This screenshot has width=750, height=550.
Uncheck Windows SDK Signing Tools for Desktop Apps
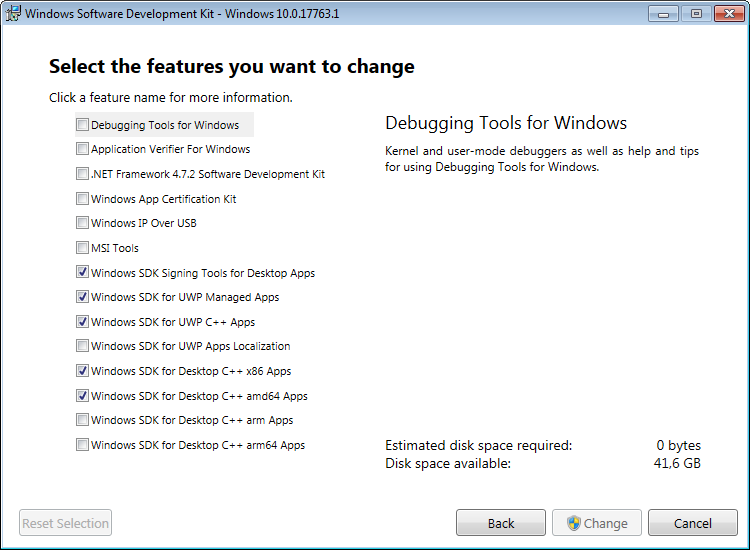(x=82, y=272)
